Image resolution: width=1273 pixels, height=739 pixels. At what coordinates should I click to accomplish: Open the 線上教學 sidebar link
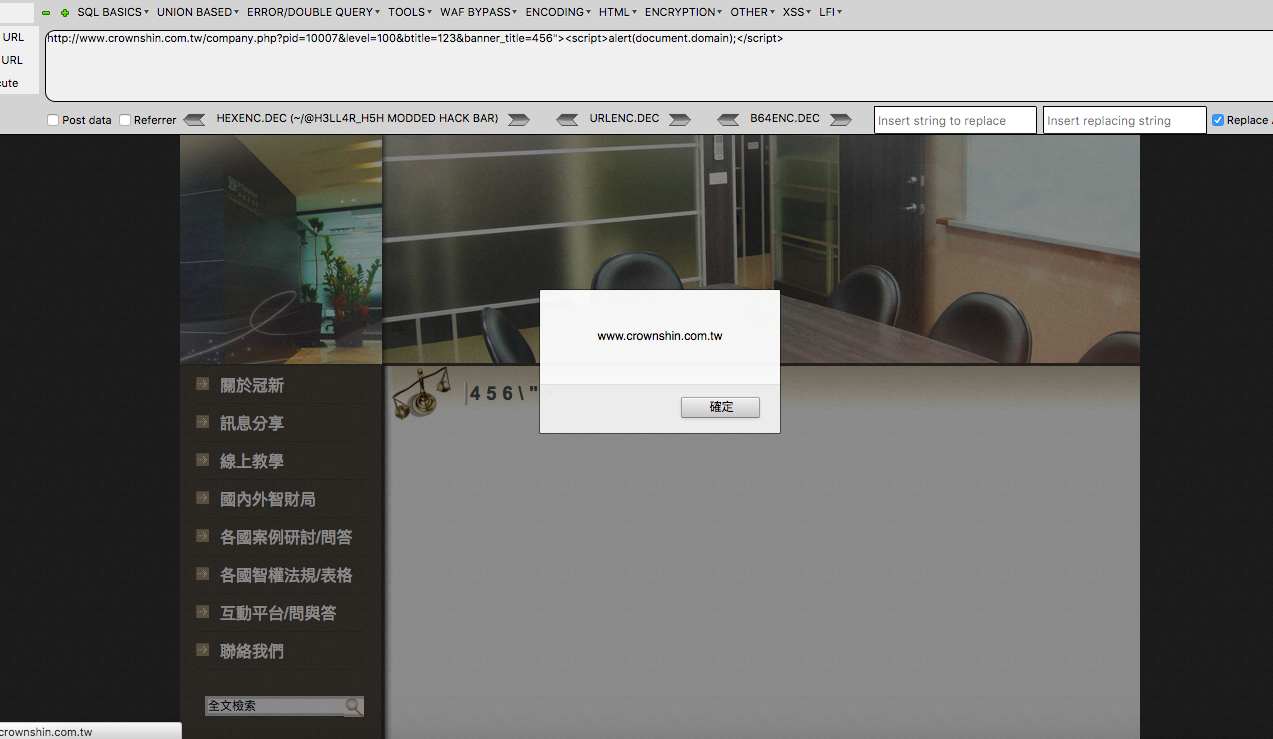click(252, 462)
